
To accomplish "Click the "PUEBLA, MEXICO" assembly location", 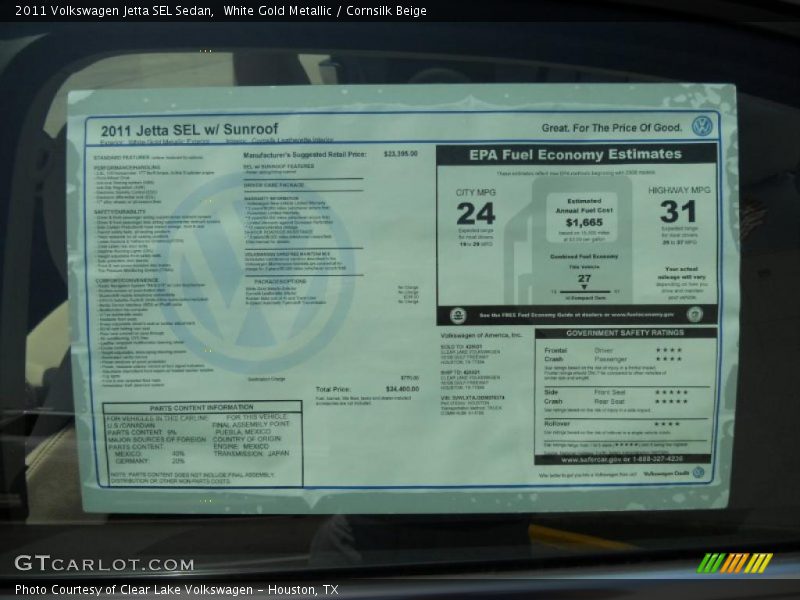I will 243,432.
